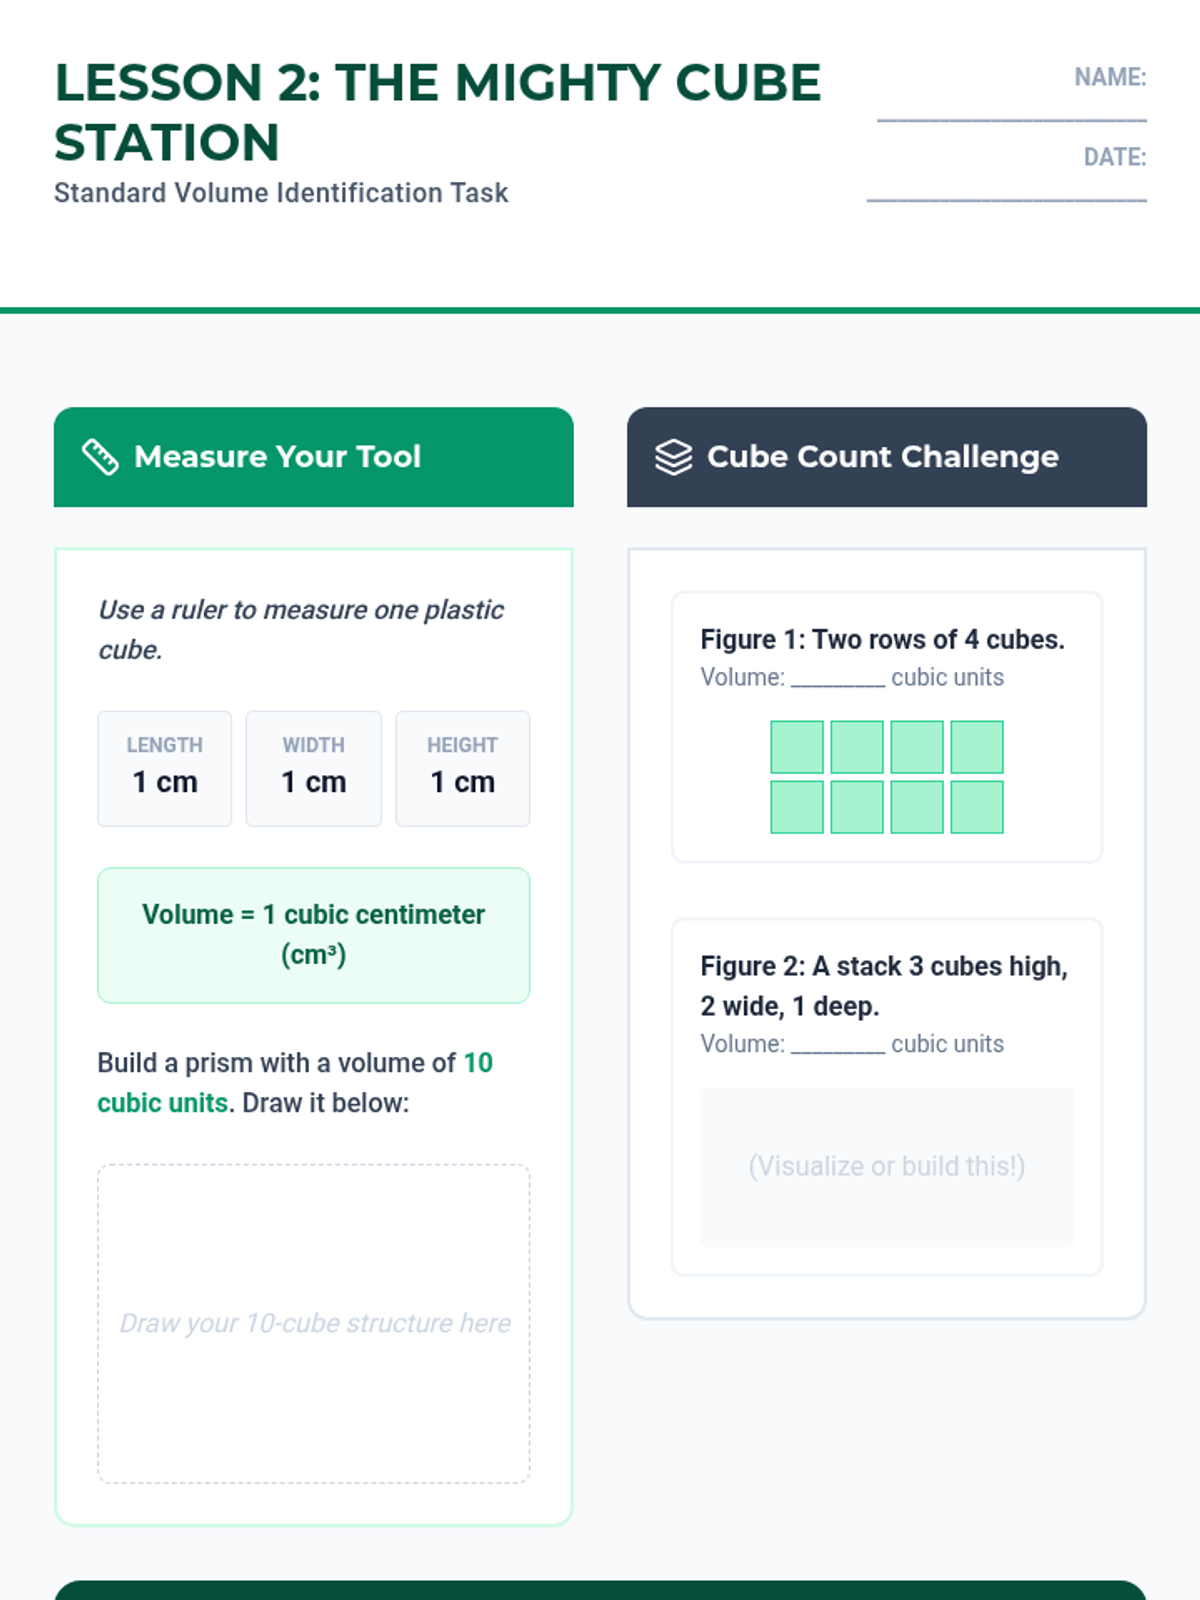Click the Date blank line

coord(1006,199)
